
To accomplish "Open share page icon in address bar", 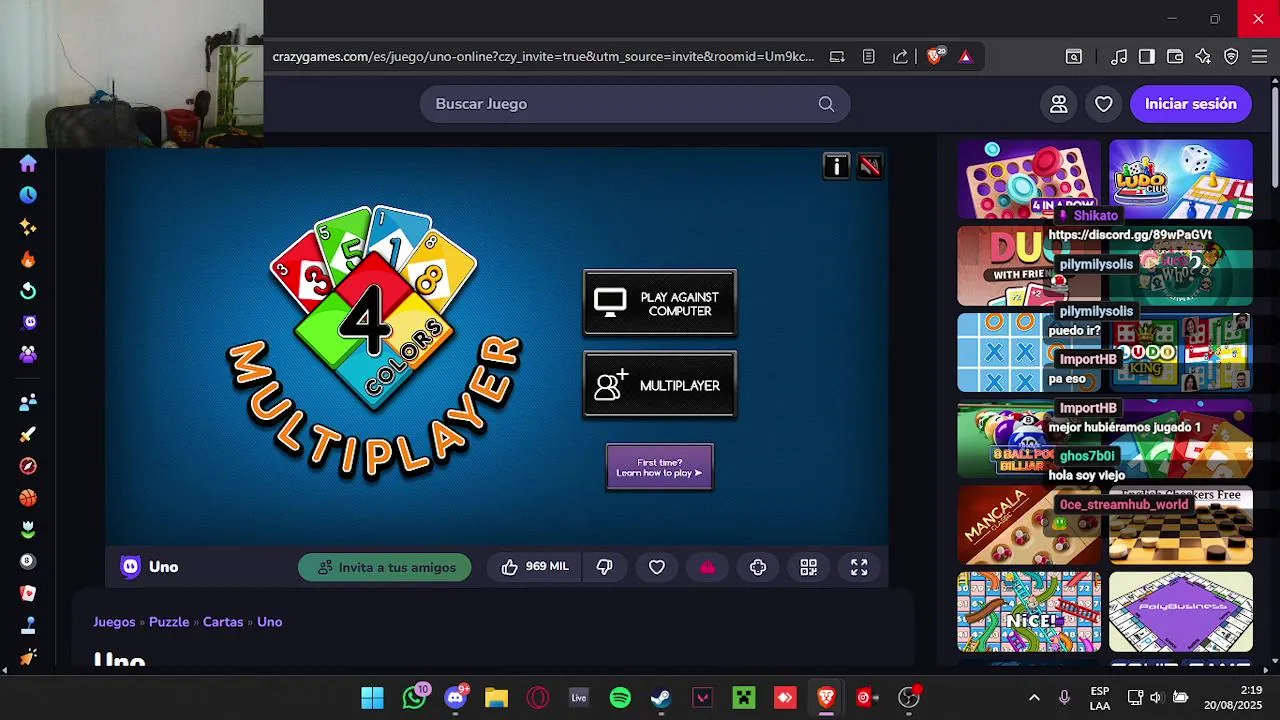I will [900, 57].
